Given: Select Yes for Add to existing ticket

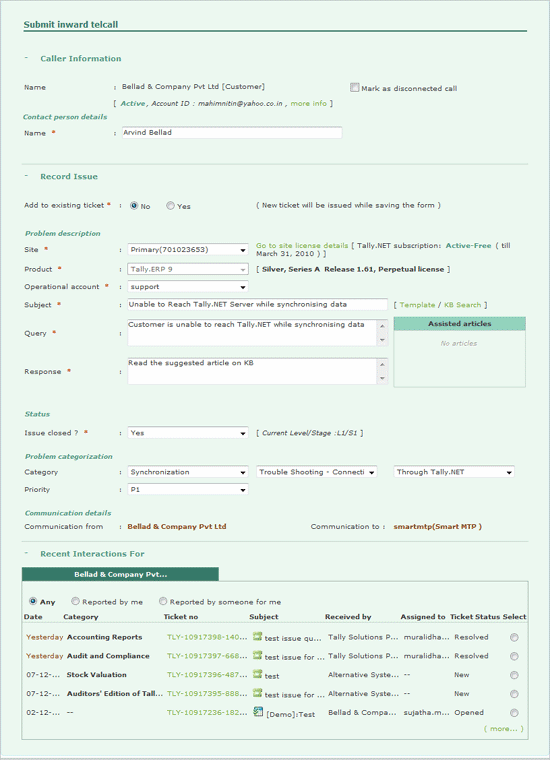Looking at the screenshot, I should pos(170,206).
